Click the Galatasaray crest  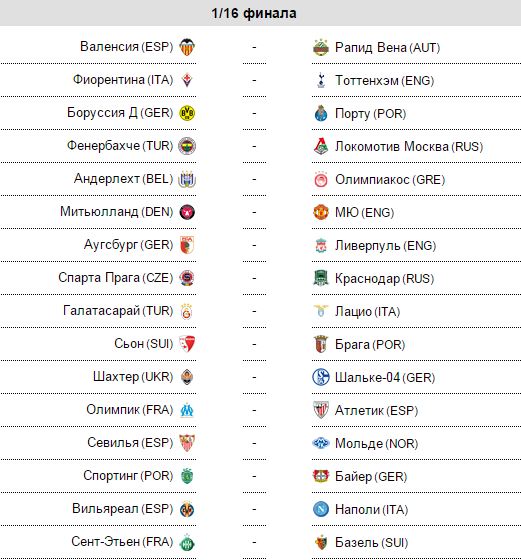coord(187,311)
